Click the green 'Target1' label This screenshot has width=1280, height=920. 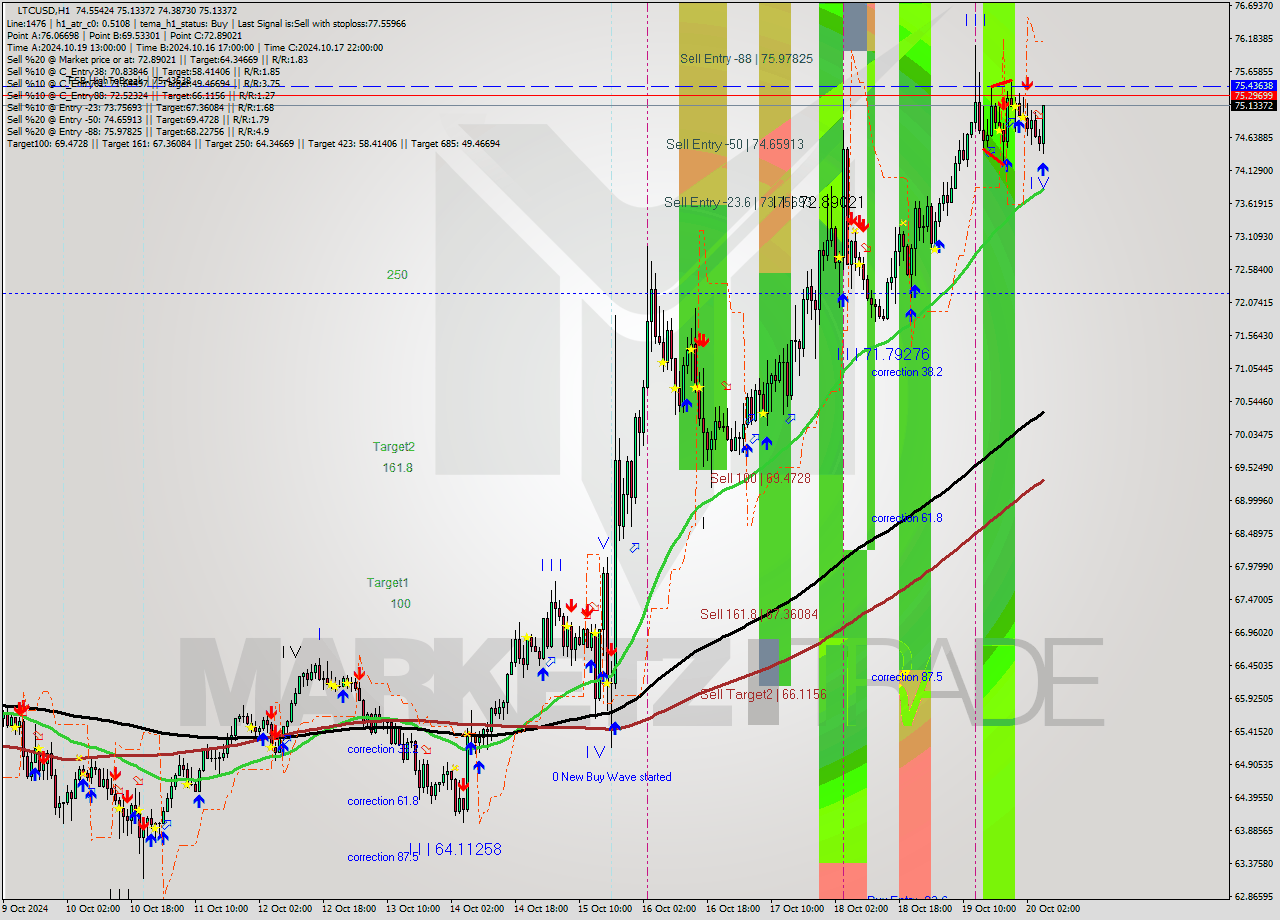click(x=387, y=582)
